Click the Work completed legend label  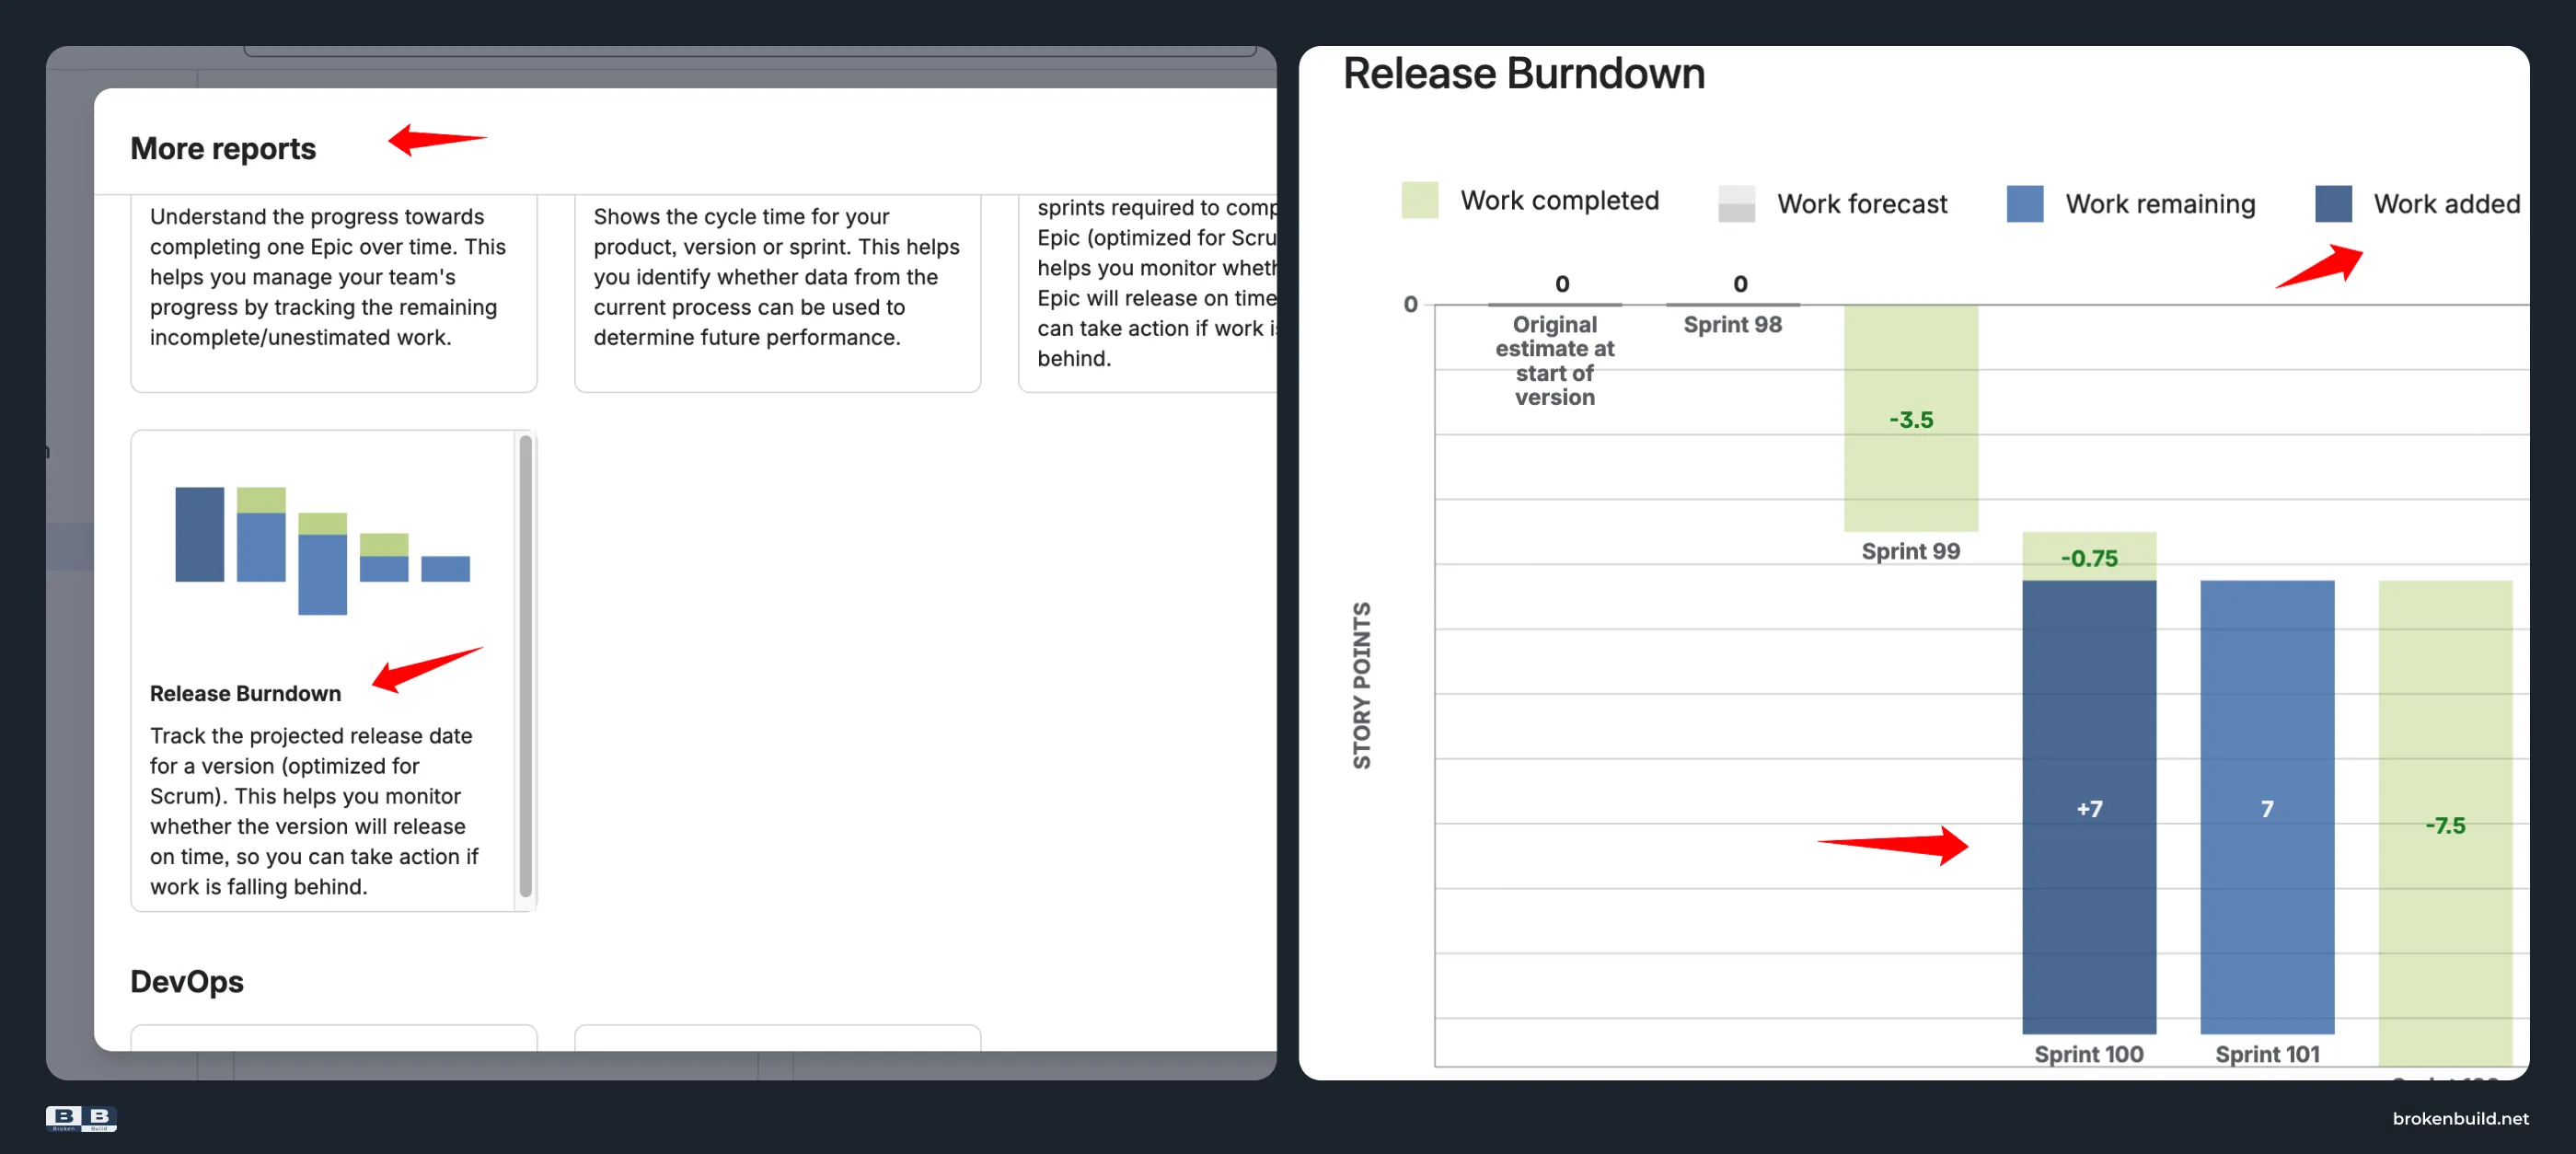coord(1559,201)
